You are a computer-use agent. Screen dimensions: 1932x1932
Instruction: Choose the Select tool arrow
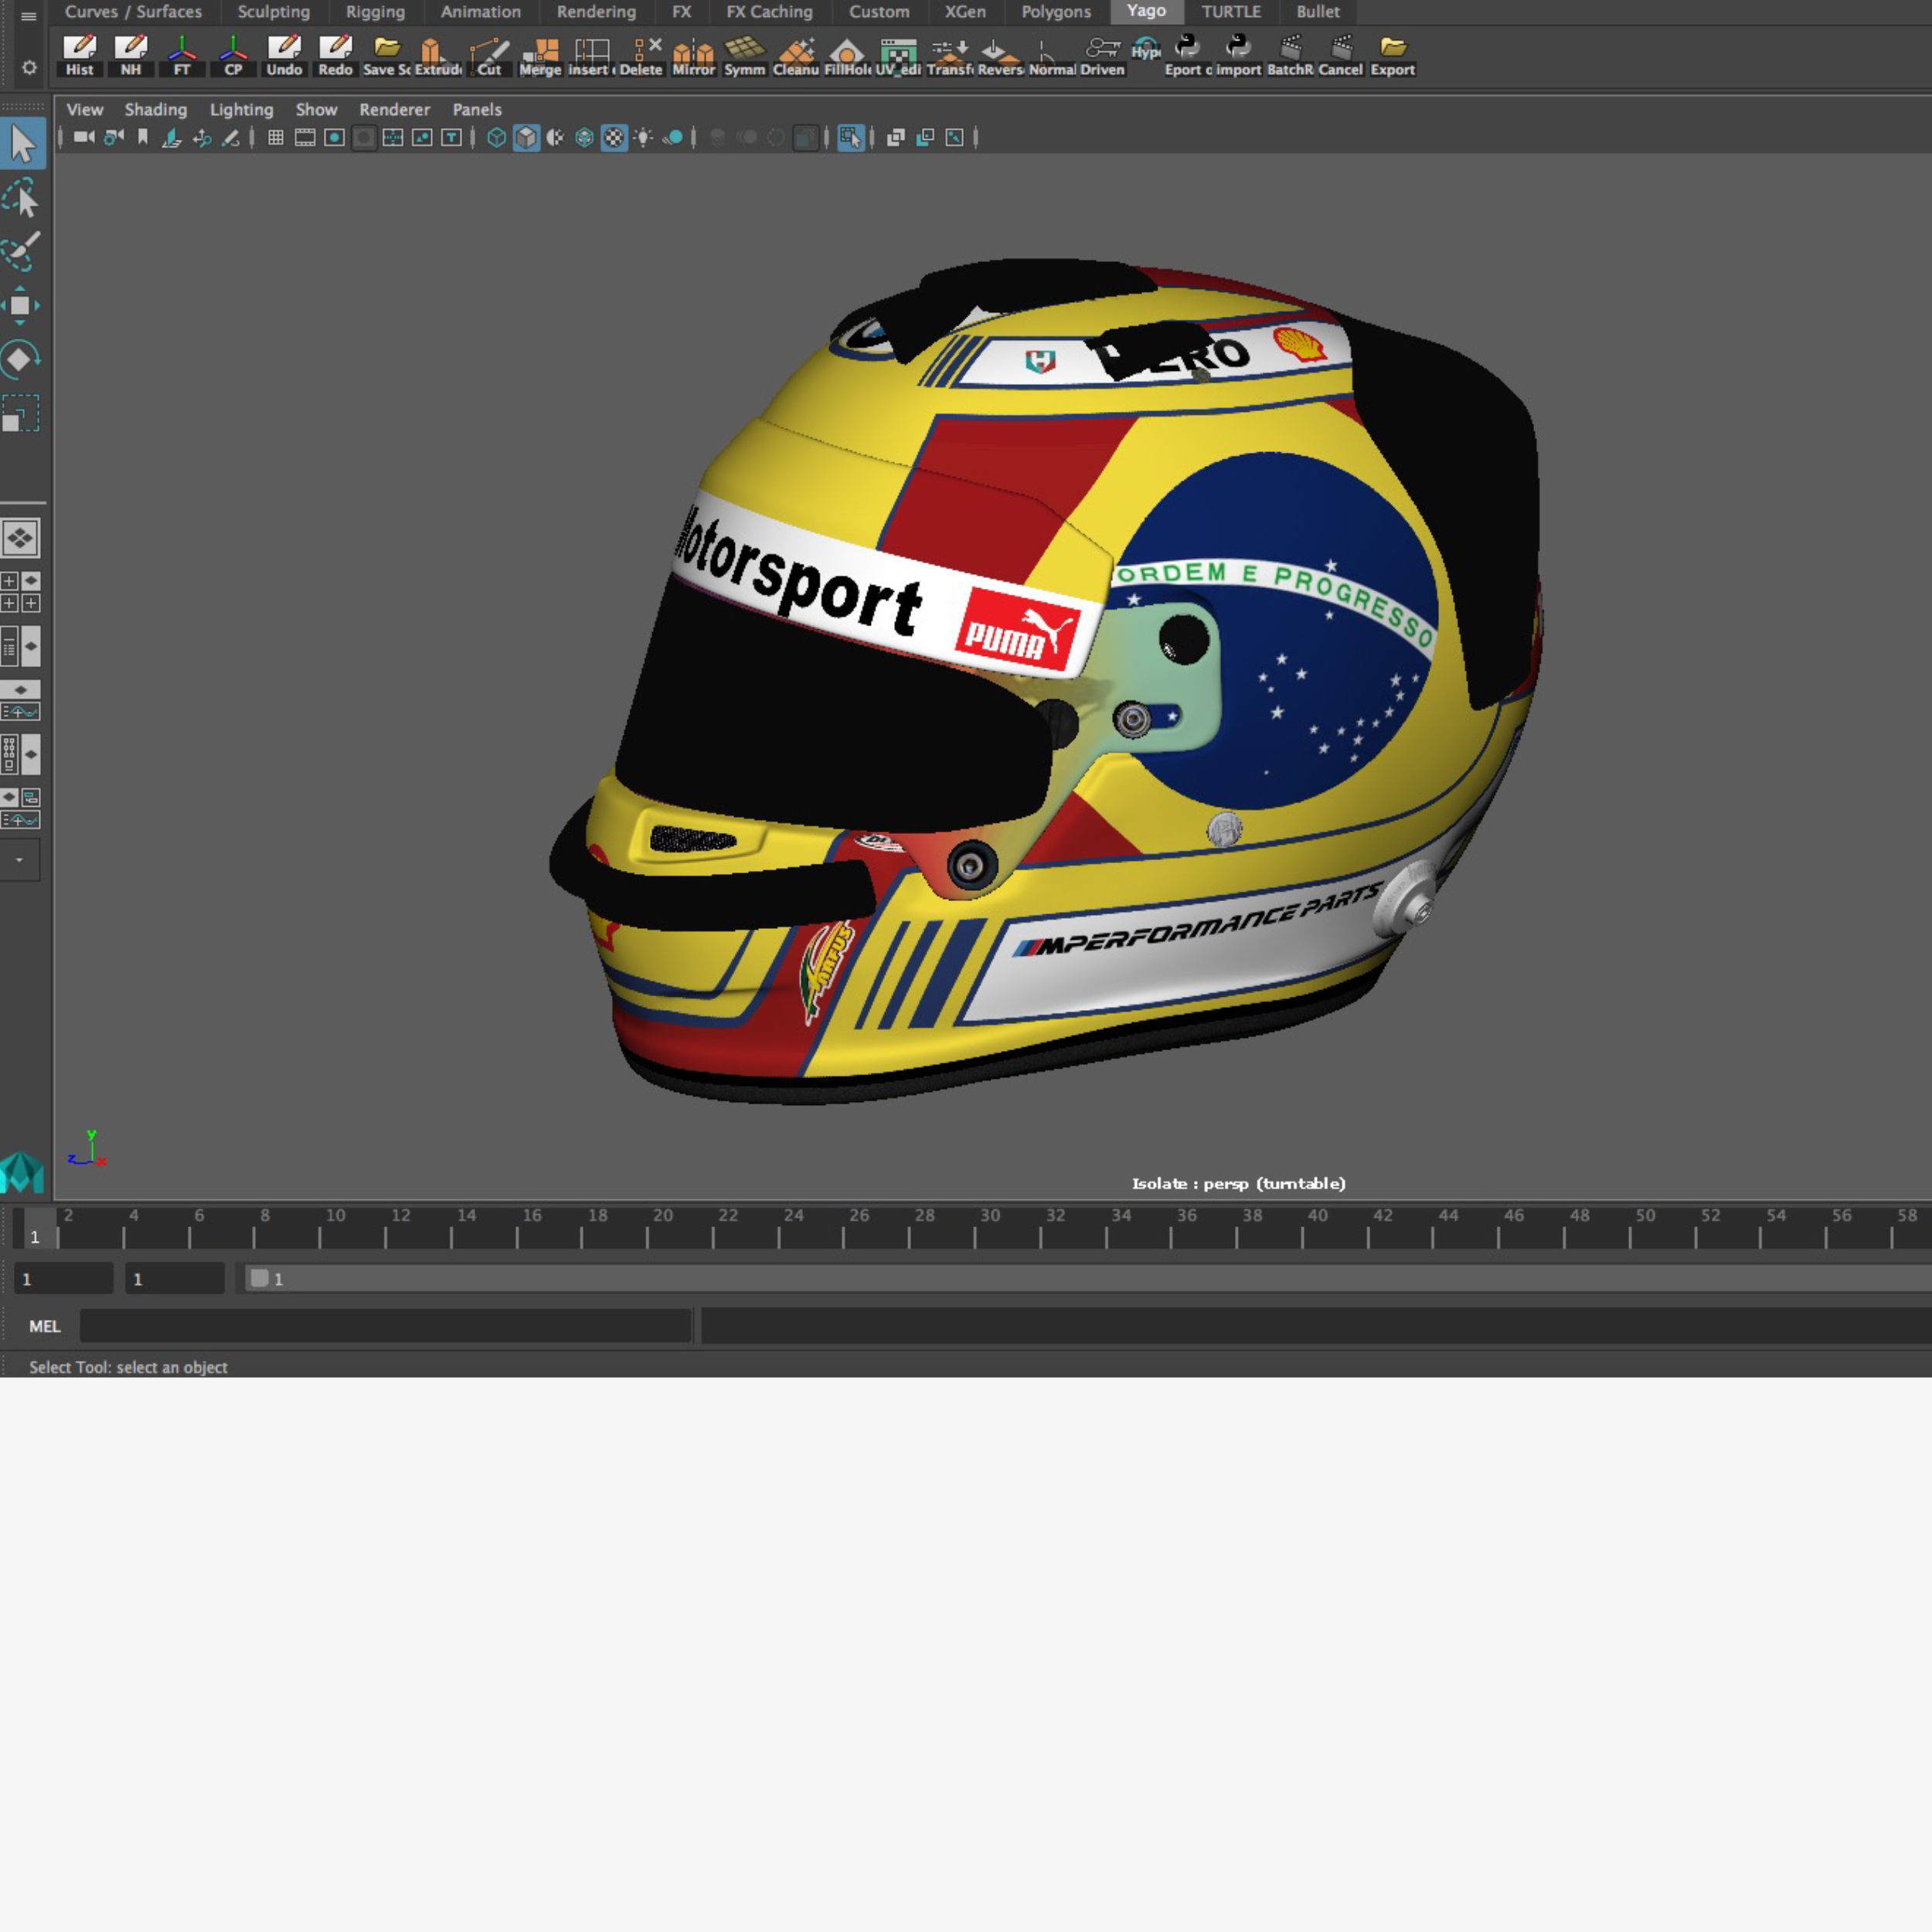pos(22,143)
